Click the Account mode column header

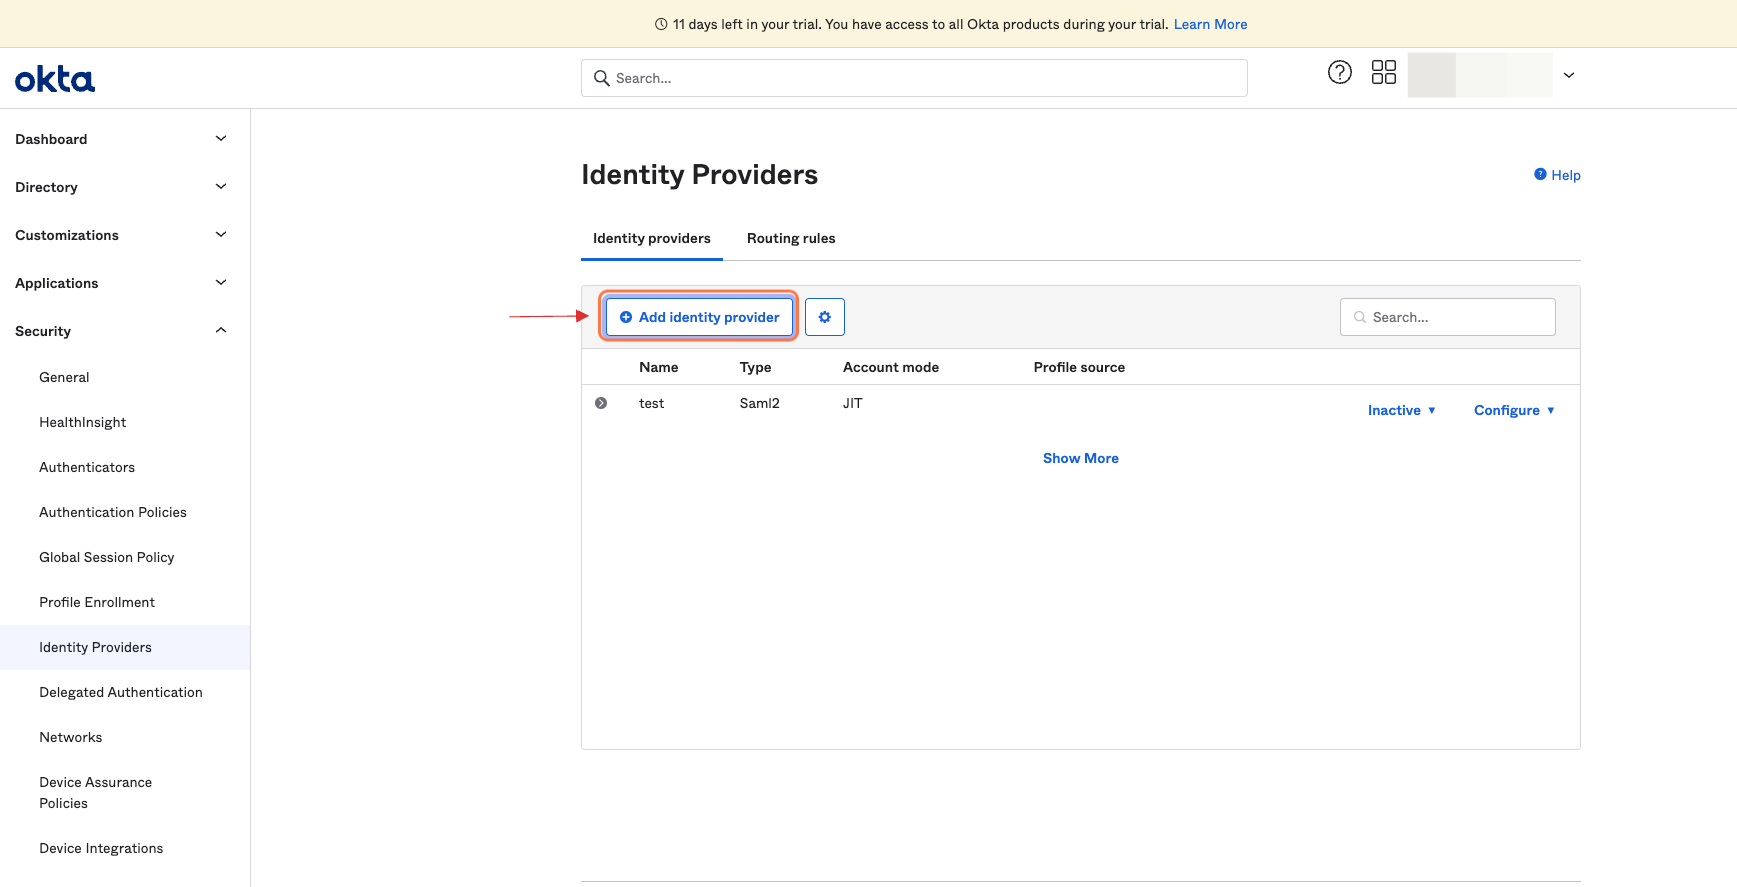[891, 367]
